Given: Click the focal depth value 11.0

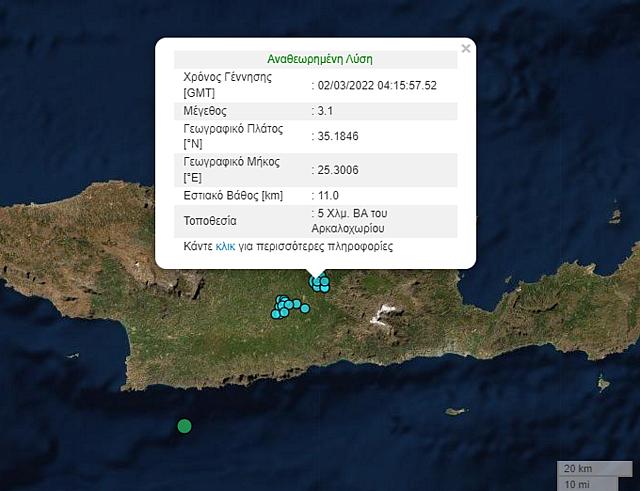Looking at the screenshot, I should click(329, 194).
